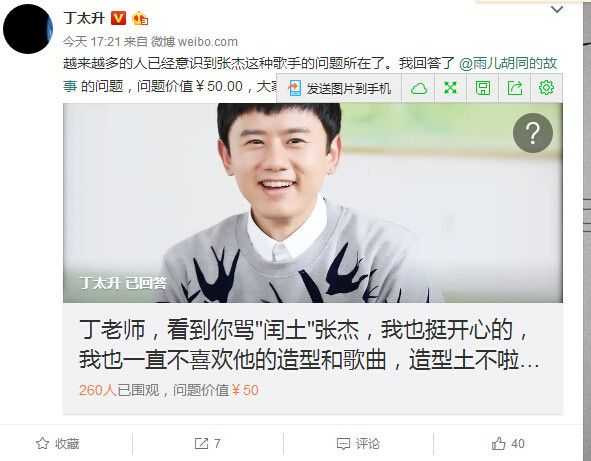Send picture to phone via 发送图片到手机

pos(339,89)
